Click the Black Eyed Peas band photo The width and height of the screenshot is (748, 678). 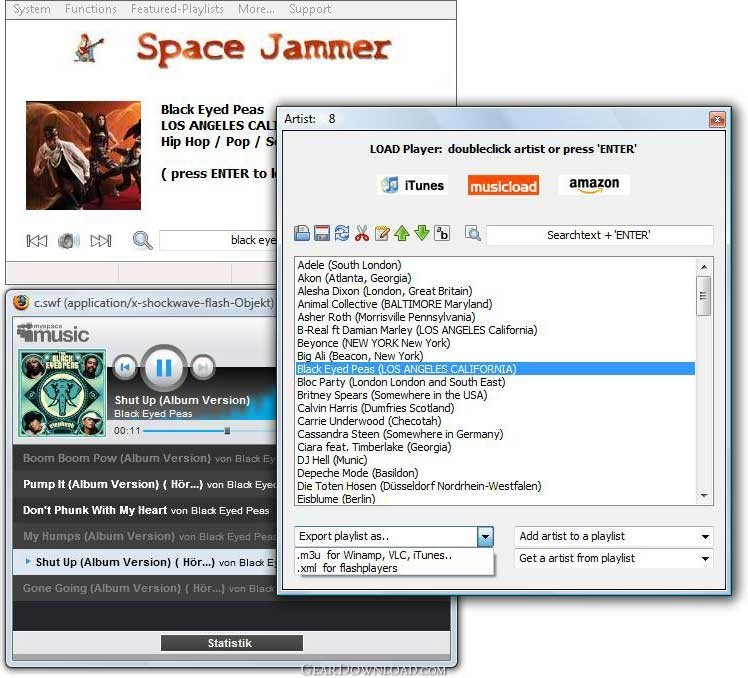[83, 155]
